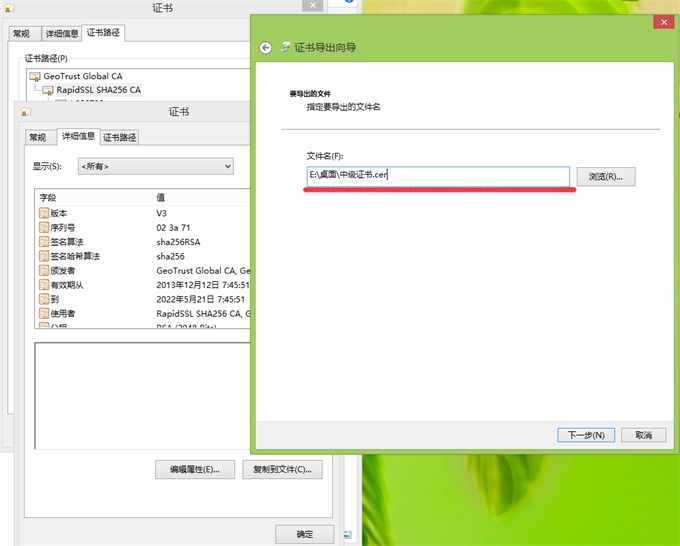Click the 复制到文件(C)... button
The height and width of the screenshot is (546, 680).
tap(282, 469)
